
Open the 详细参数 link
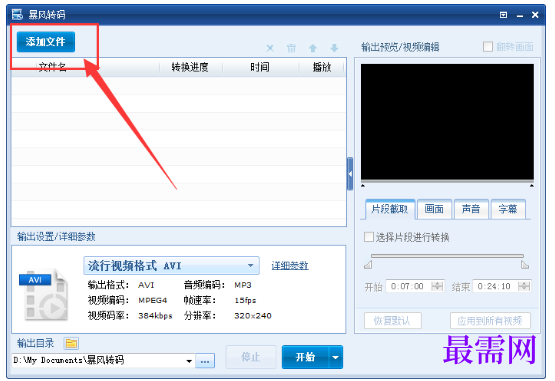pyautogui.click(x=290, y=266)
